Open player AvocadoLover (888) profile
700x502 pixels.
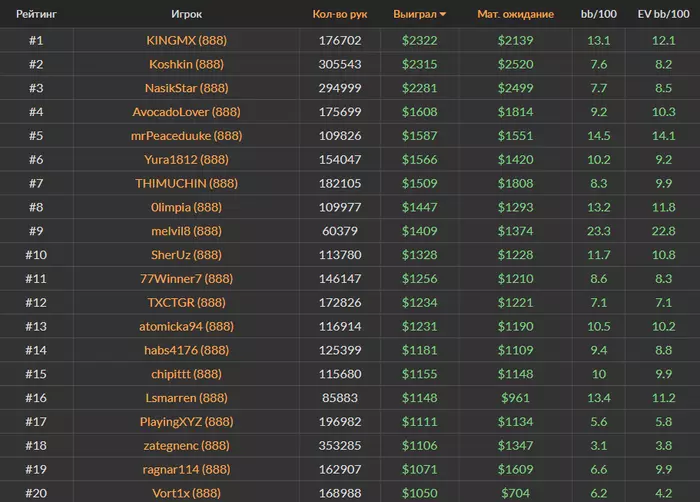(187, 112)
